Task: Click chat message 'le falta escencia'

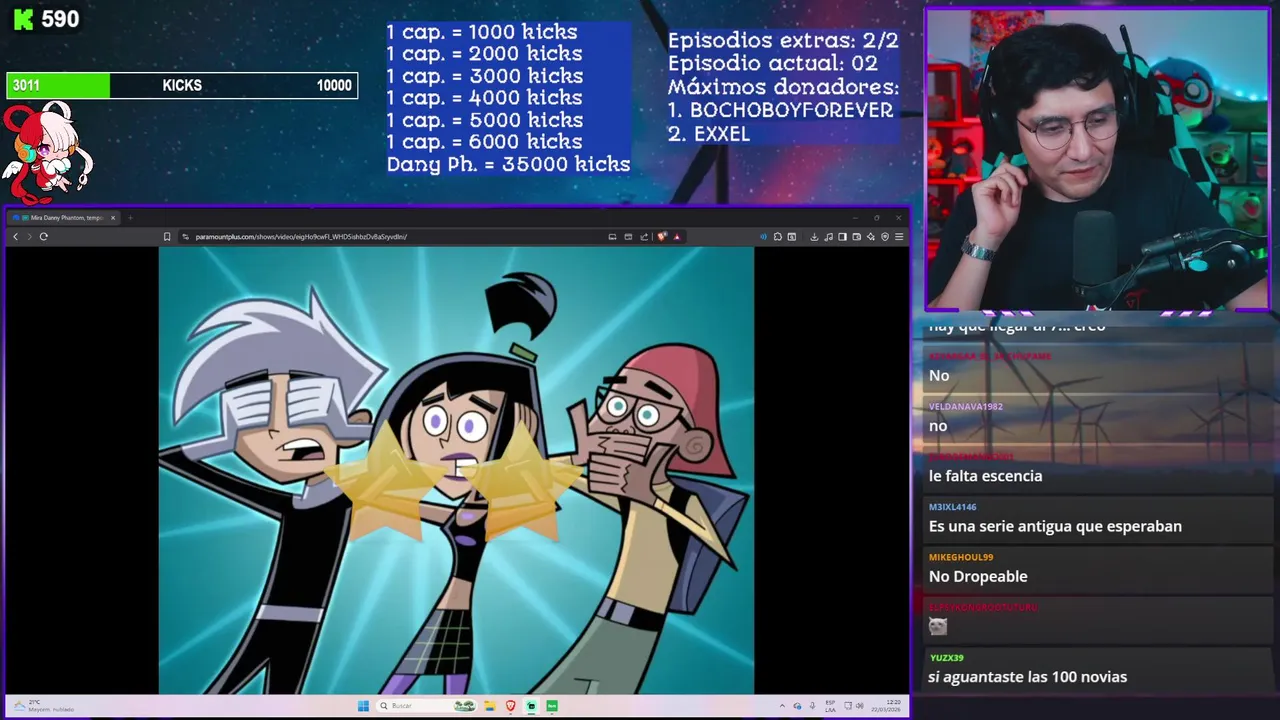Action: (x=985, y=476)
